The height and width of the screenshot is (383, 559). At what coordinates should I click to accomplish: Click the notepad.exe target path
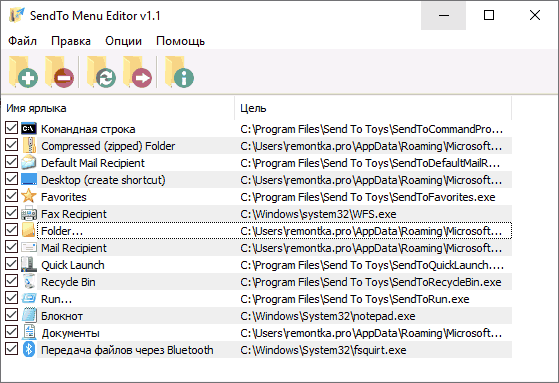[328, 316]
